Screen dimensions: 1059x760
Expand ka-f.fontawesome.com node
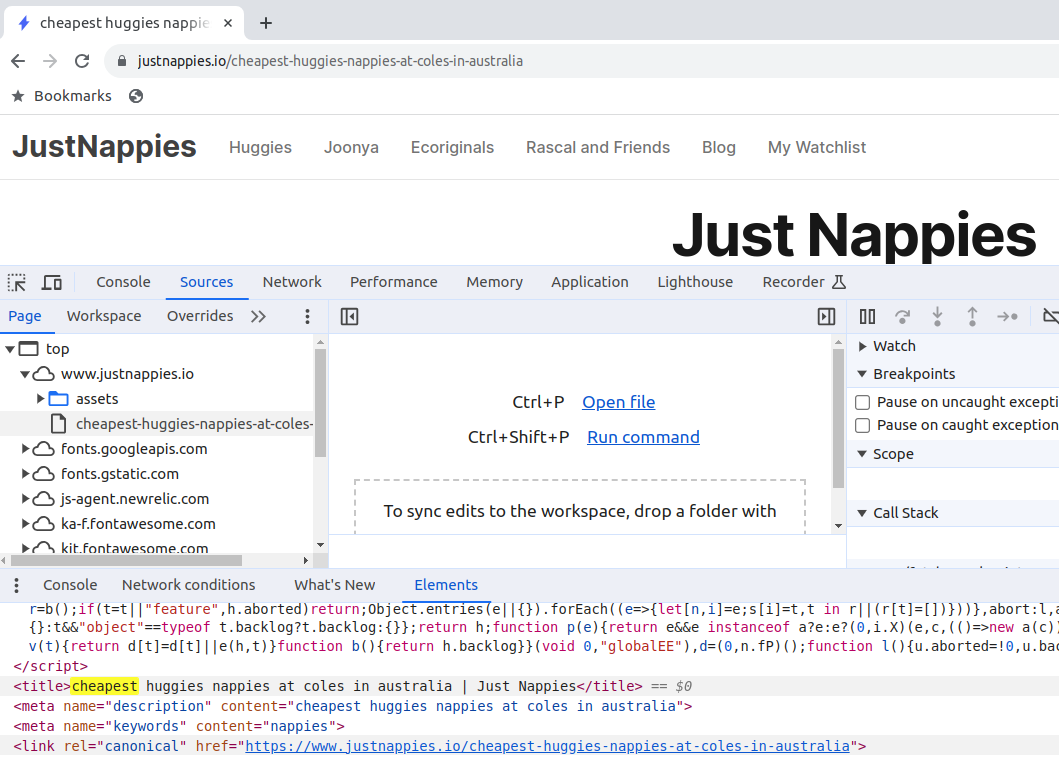pyautogui.click(x=25, y=524)
